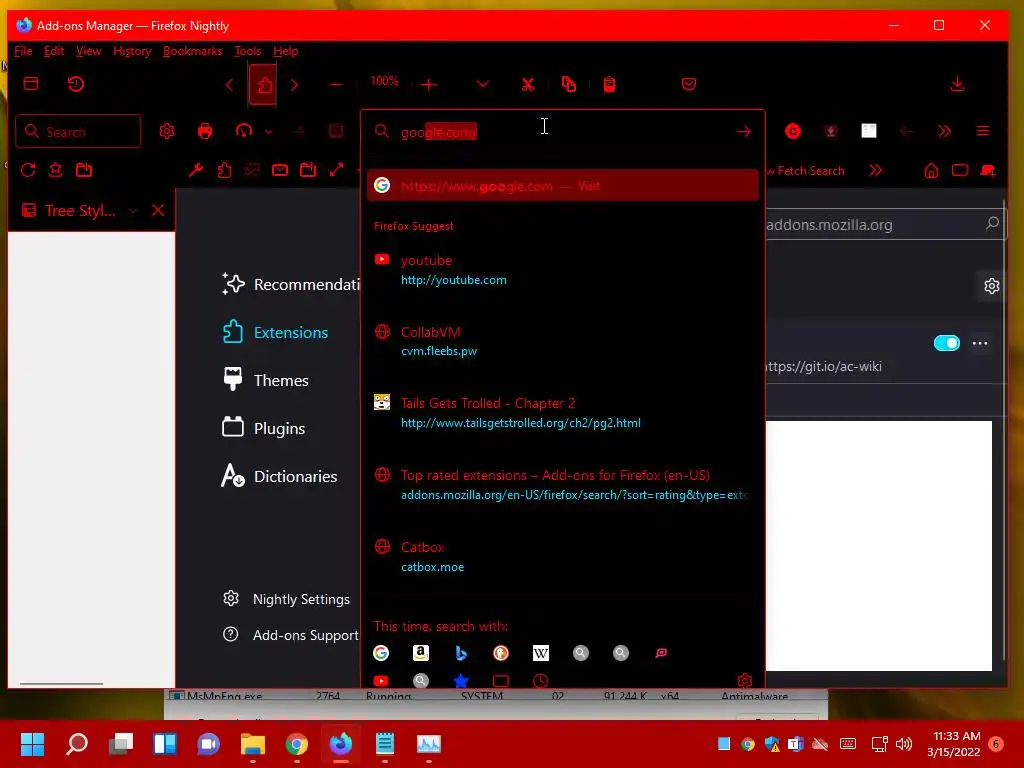Open the Tools menu
Viewport: 1024px width, 768px height.
click(x=248, y=51)
